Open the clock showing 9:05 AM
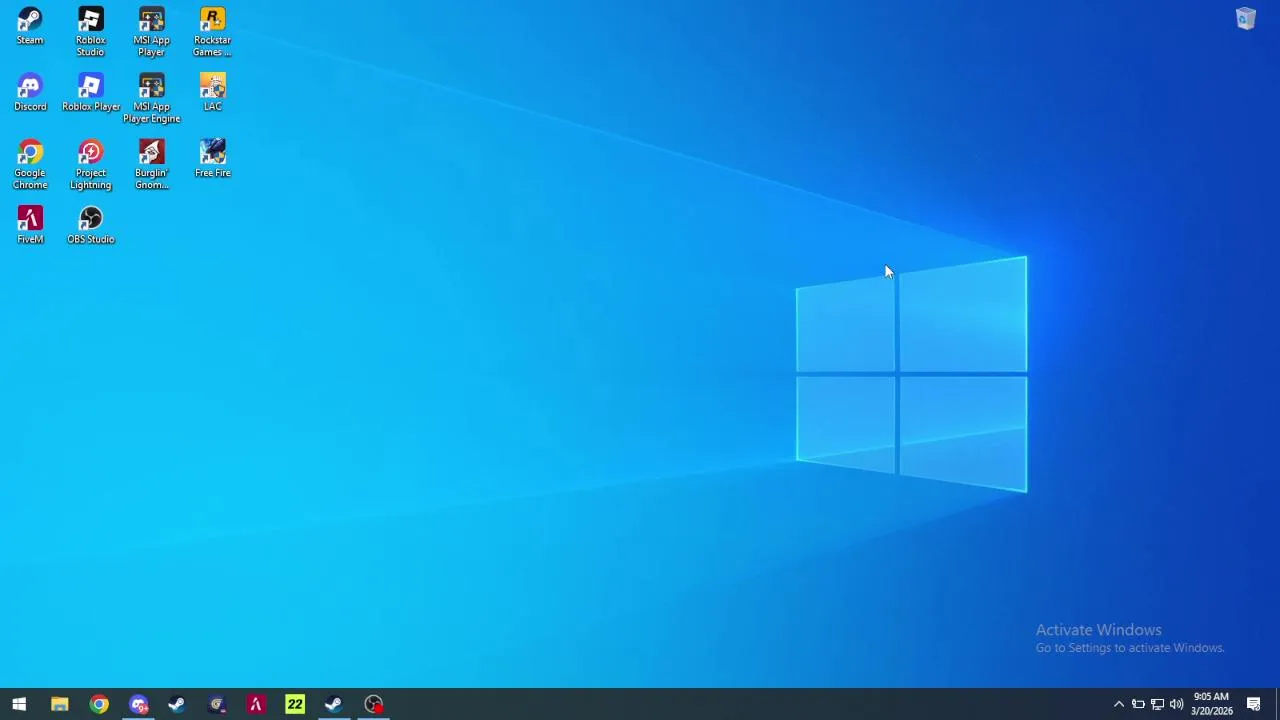Screen dimensions: 1280x720 [x=1211, y=704]
